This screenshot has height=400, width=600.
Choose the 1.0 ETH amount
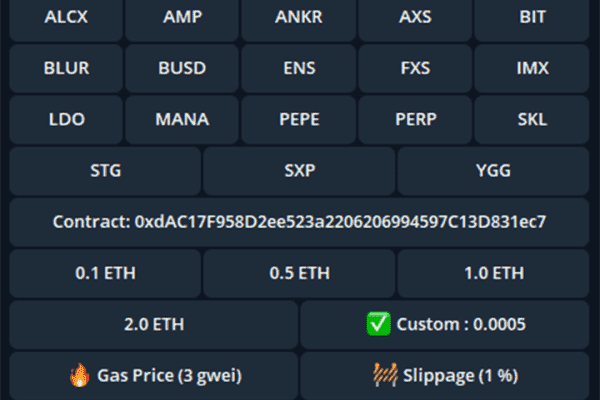(x=493, y=274)
